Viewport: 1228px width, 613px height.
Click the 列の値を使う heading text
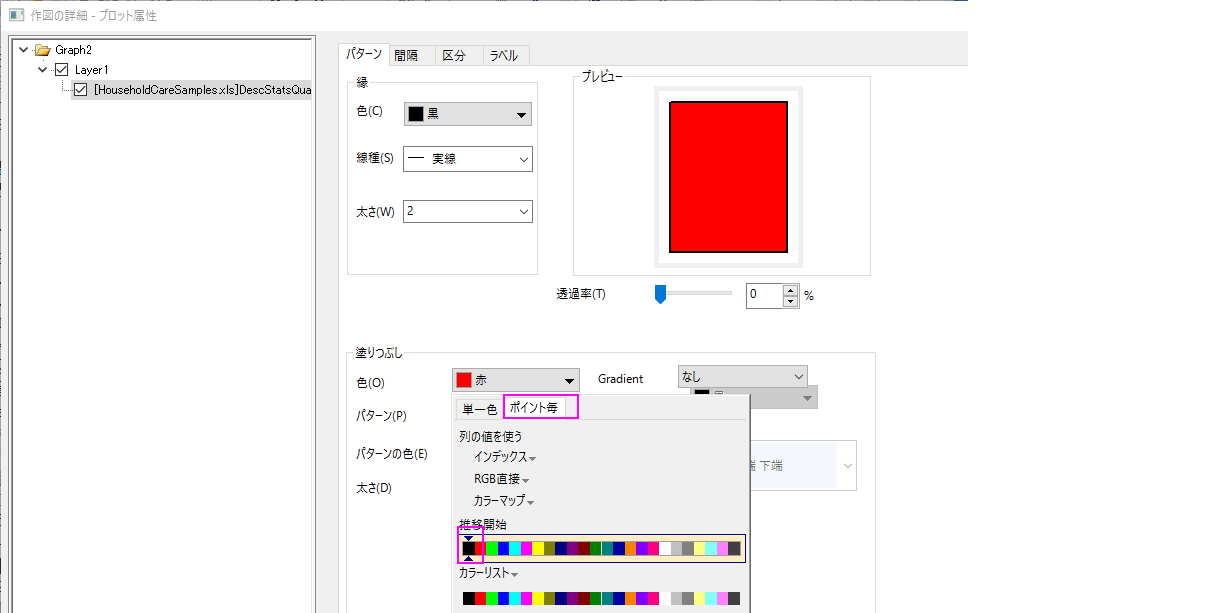[x=491, y=436]
